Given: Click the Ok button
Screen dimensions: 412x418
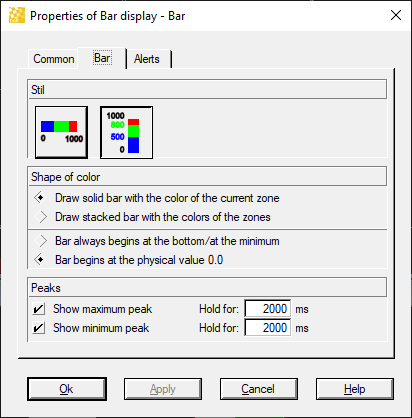Looking at the screenshot, I should (67, 389).
